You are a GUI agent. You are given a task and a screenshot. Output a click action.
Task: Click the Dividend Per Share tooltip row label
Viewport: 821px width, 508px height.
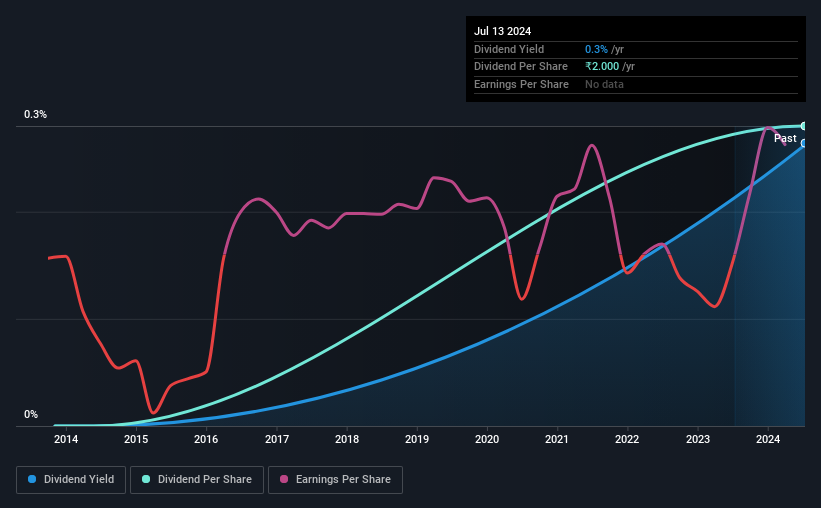click(x=520, y=67)
